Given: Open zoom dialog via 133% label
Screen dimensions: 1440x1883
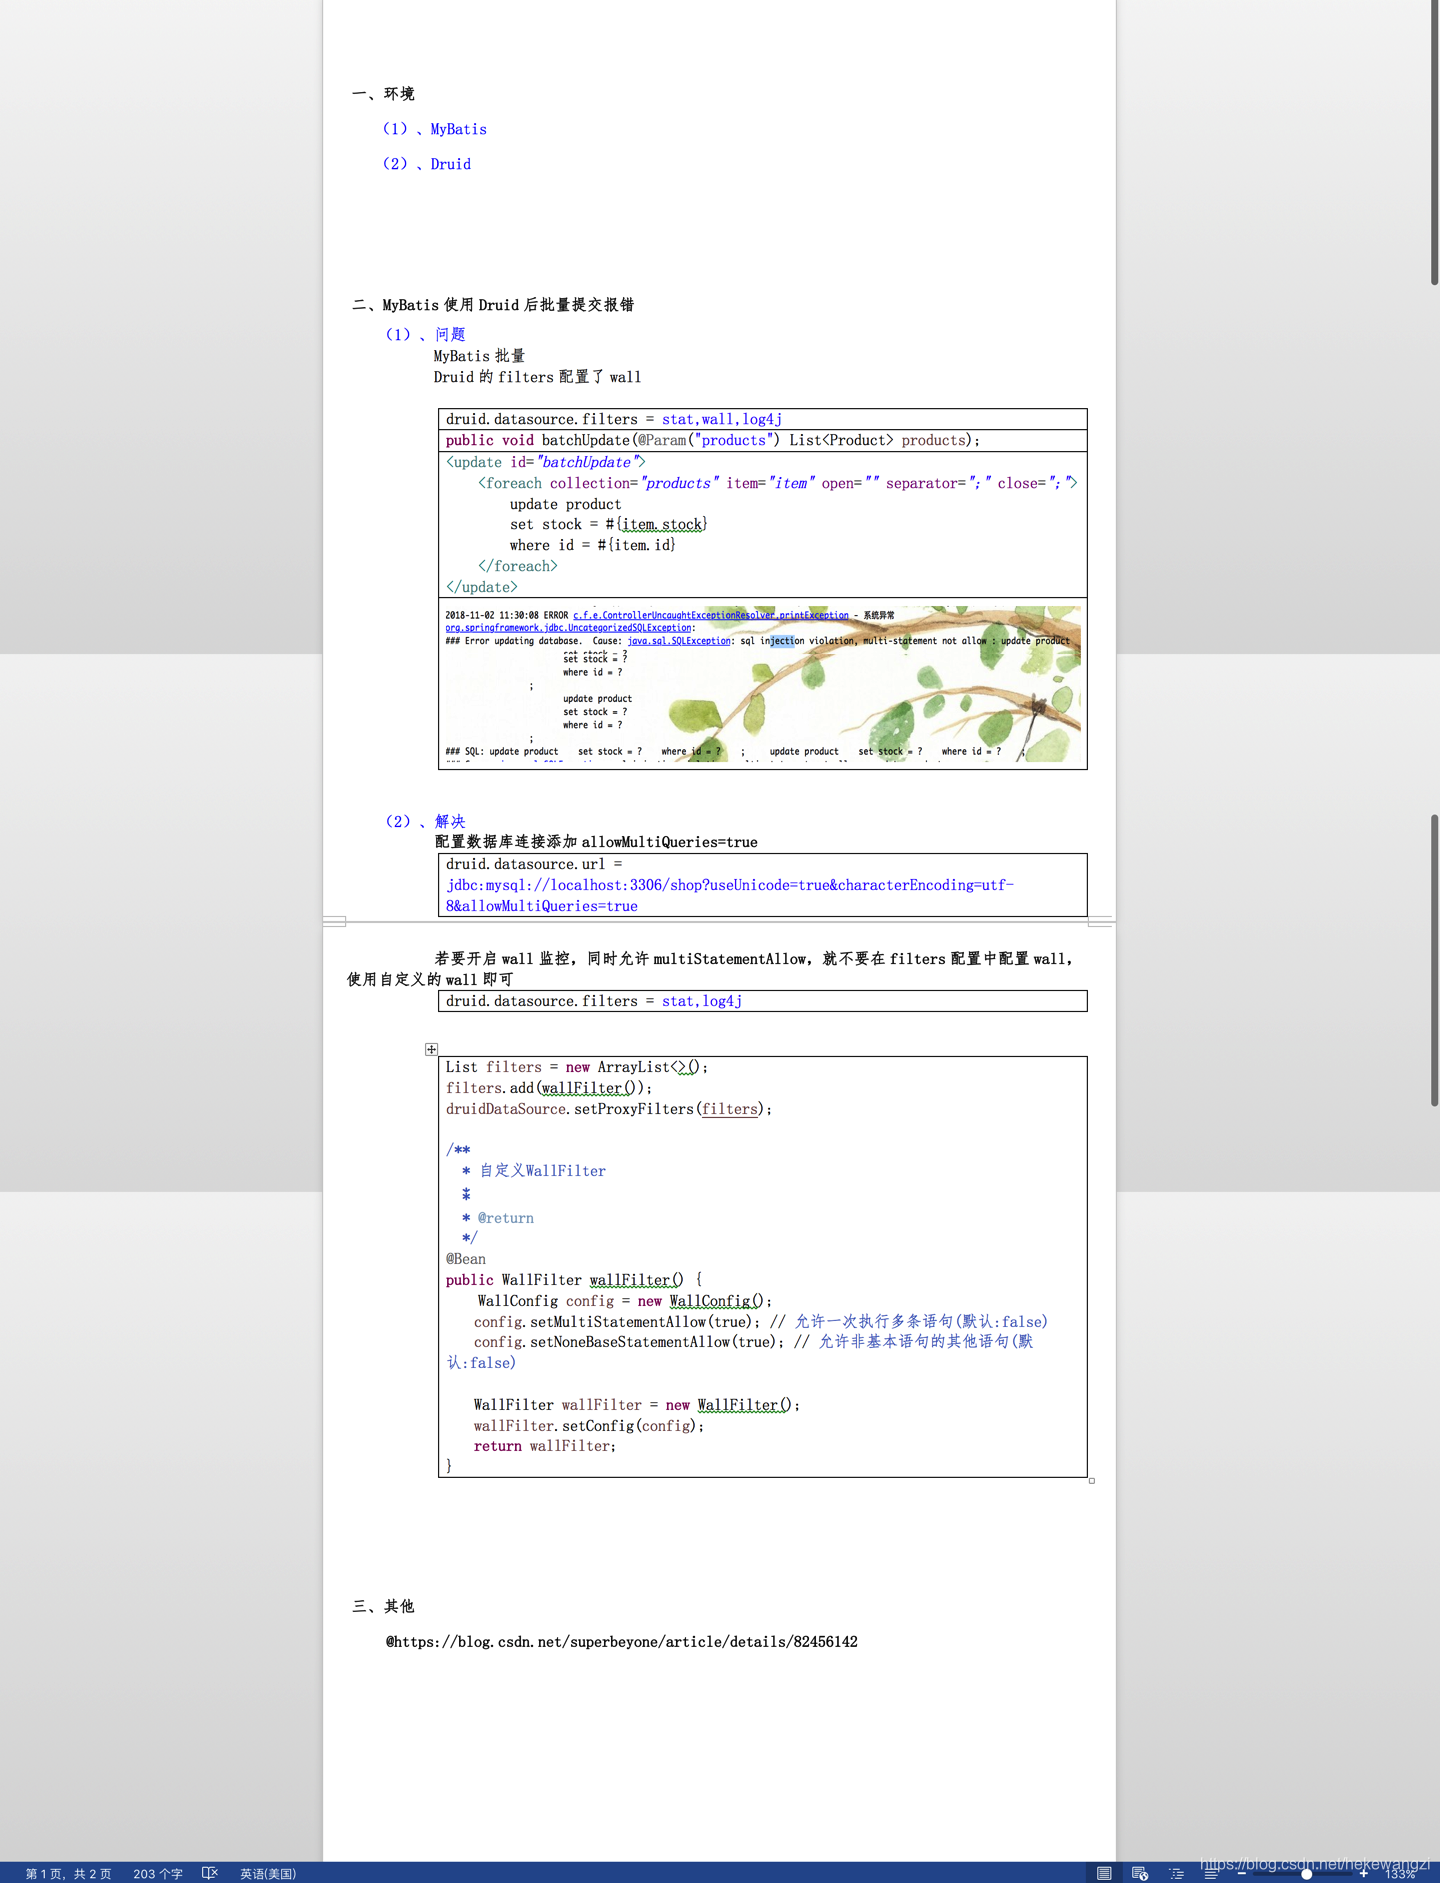Looking at the screenshot, I should pyautogui.click(x=1400, y=1874).
